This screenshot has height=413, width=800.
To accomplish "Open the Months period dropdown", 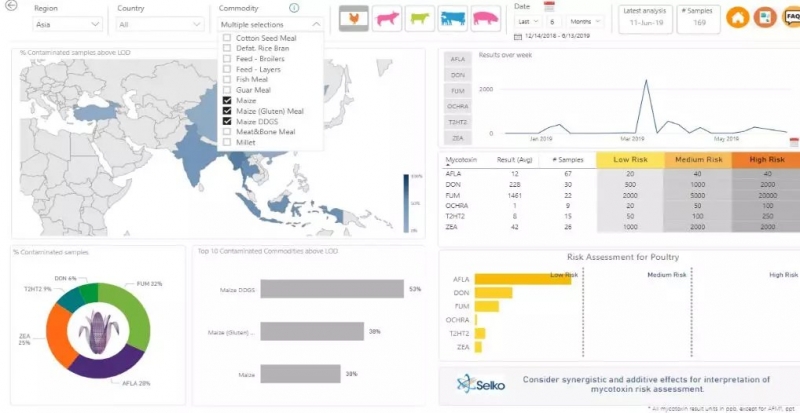I will point(585,21).
